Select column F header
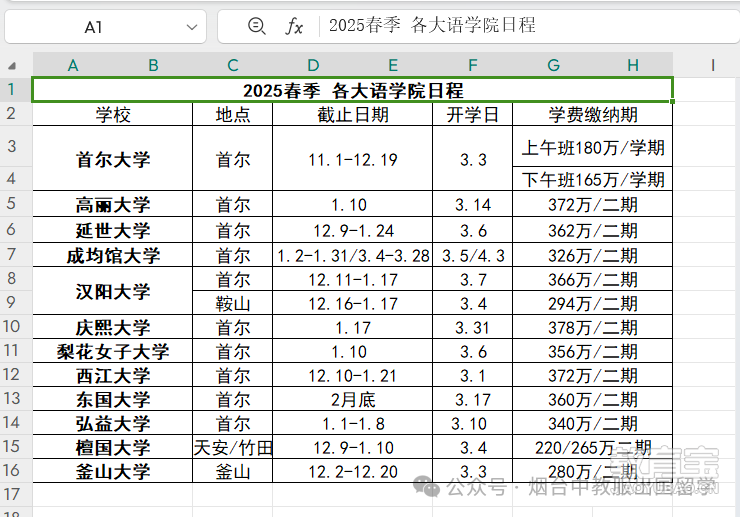The image size is (740, 517). (x=472, y=65)
